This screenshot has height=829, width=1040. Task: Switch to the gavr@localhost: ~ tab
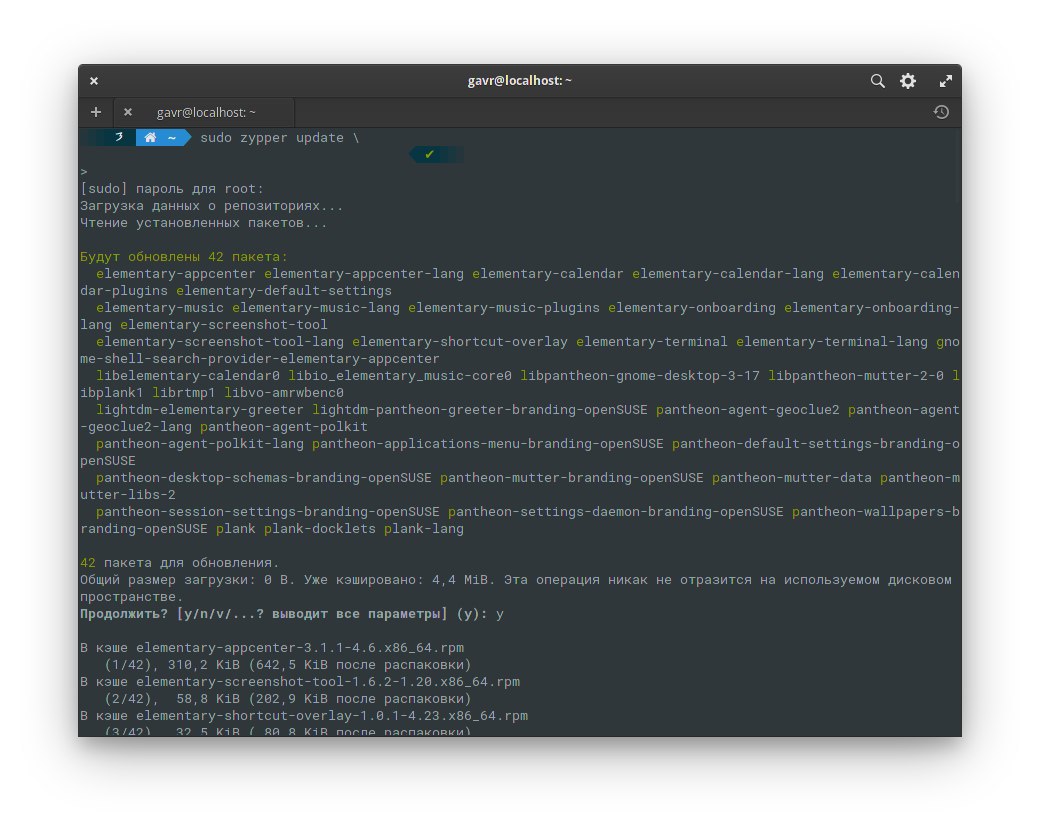click(x=206, y=113)
